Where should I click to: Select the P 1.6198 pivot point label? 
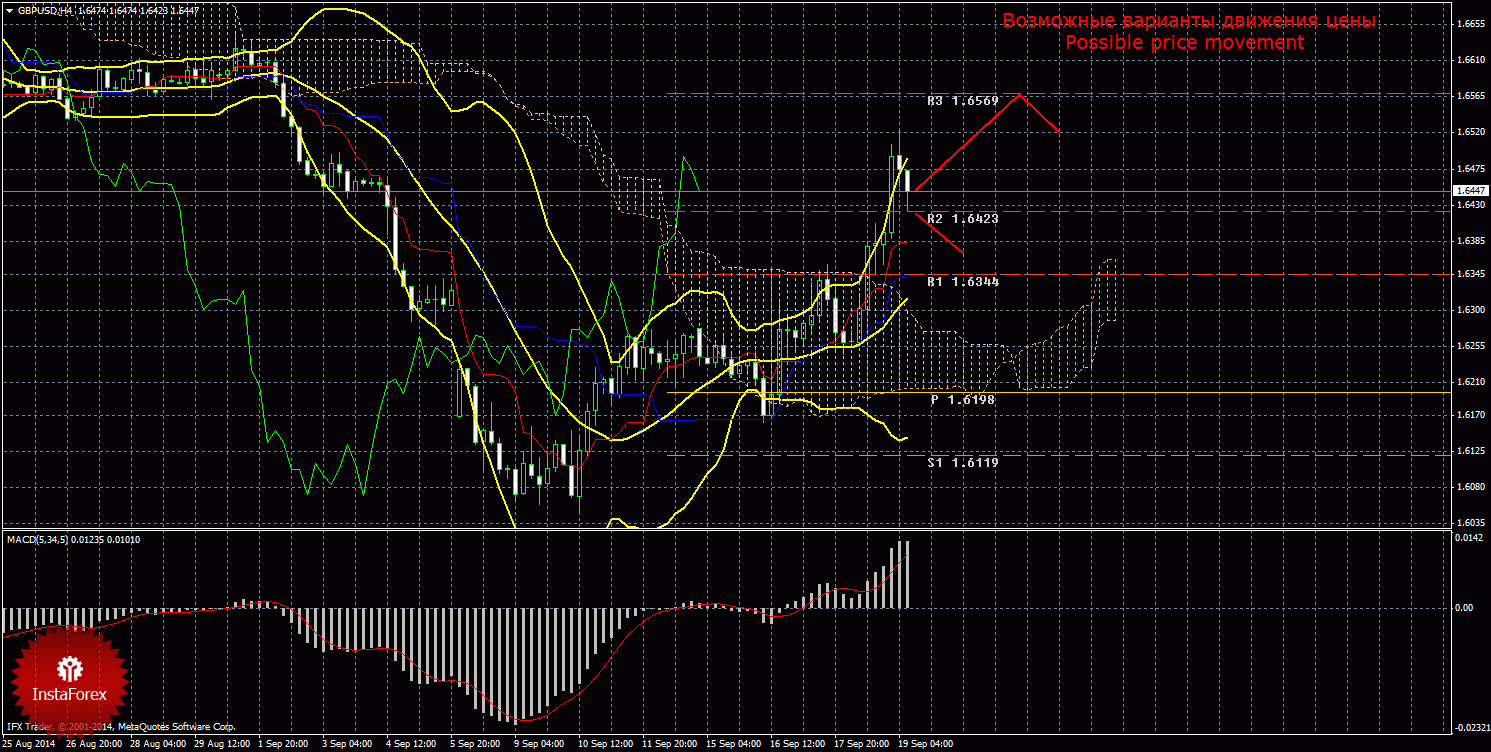964,399
